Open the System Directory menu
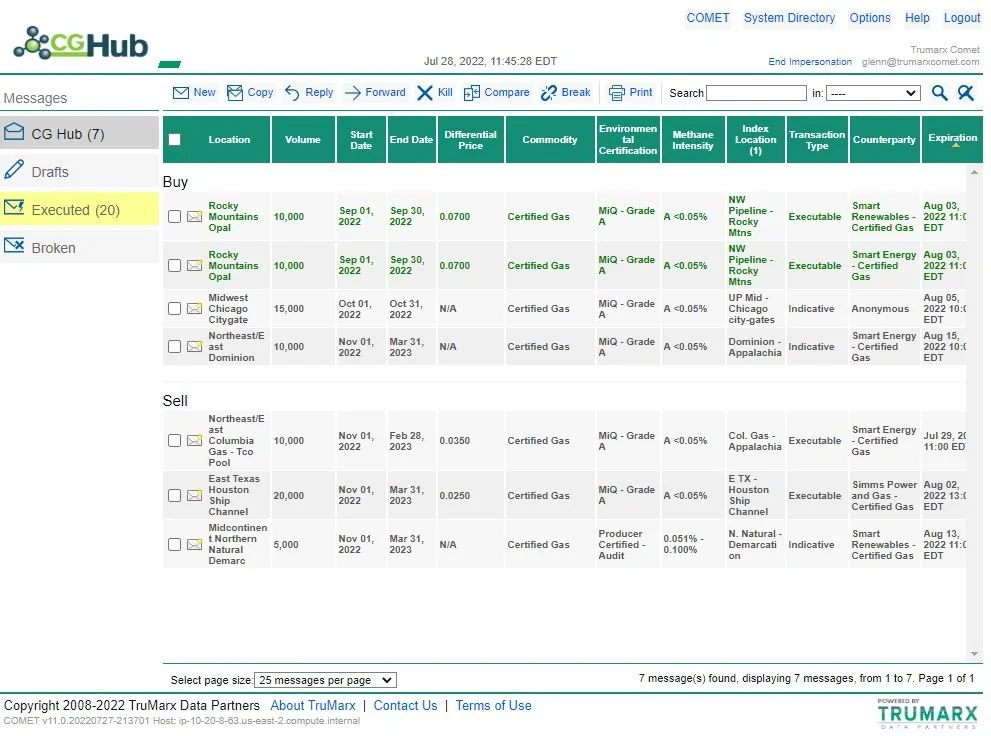 tap(789, 17)
